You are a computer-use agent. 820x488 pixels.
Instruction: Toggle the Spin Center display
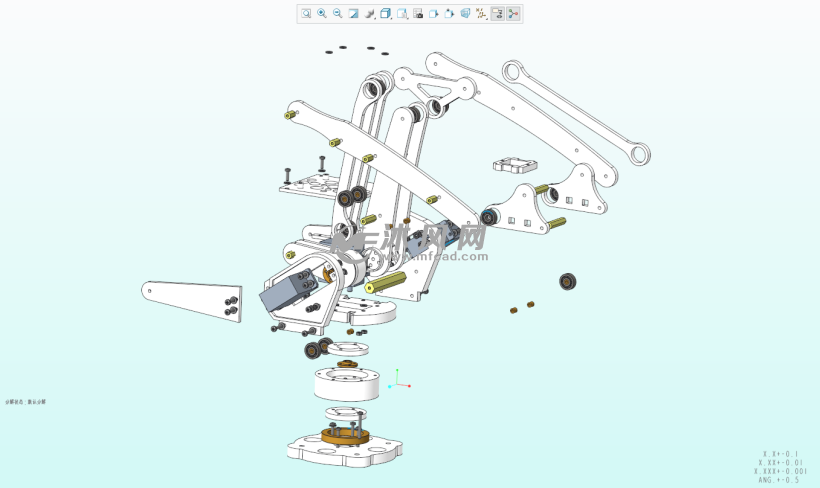pos(513,14)
